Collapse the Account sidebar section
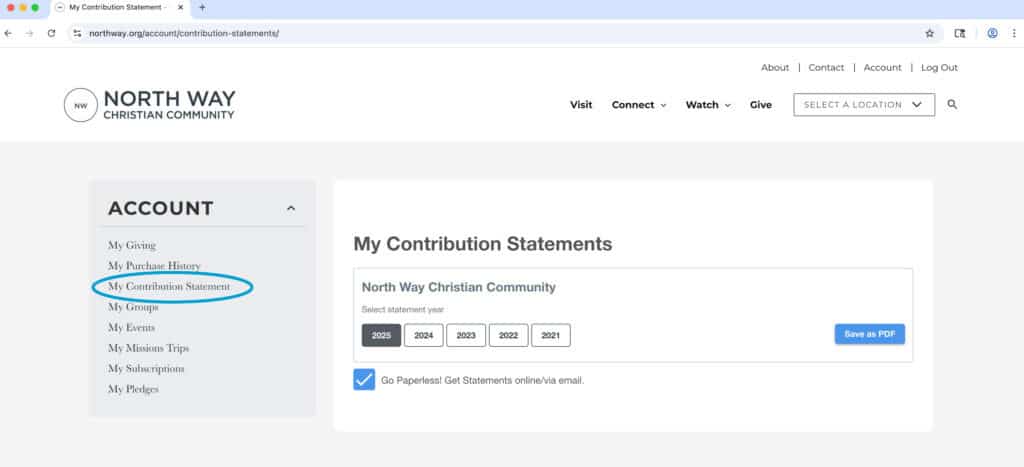The image size is (1024, 467). (291, 209)
